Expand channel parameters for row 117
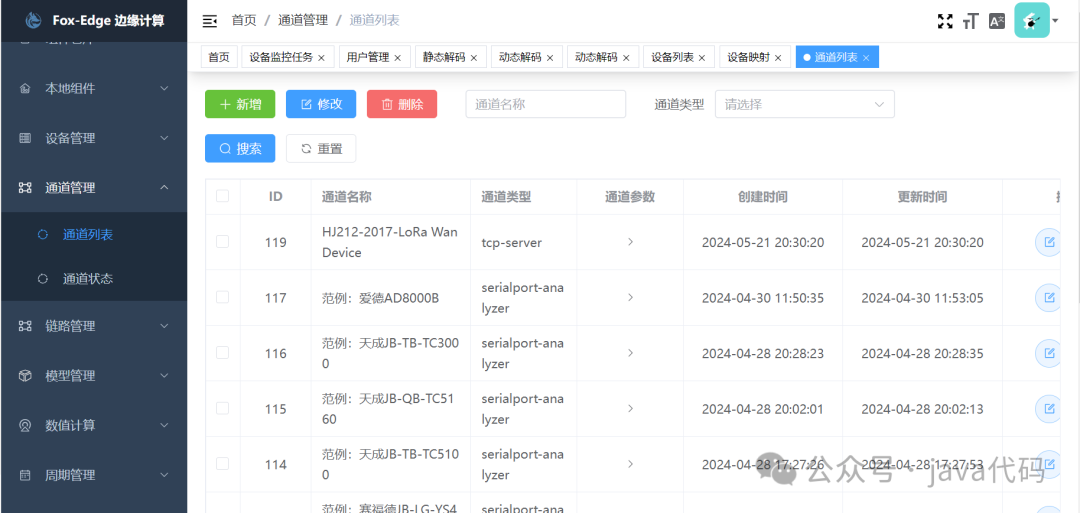 [x=630, y=297]
